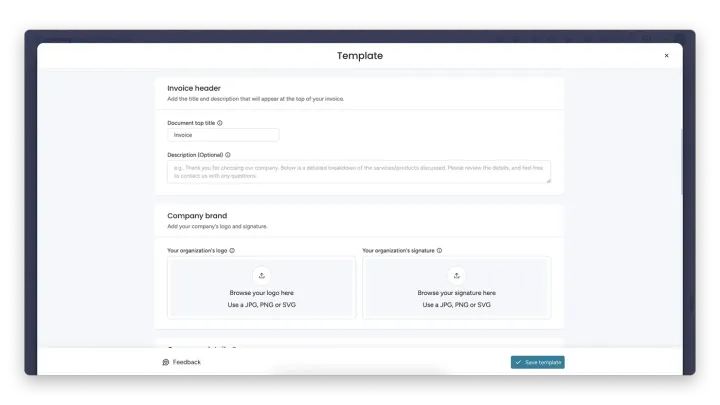Save the template with Save template button
720x405 pixels.
click(x=538, y=362)
